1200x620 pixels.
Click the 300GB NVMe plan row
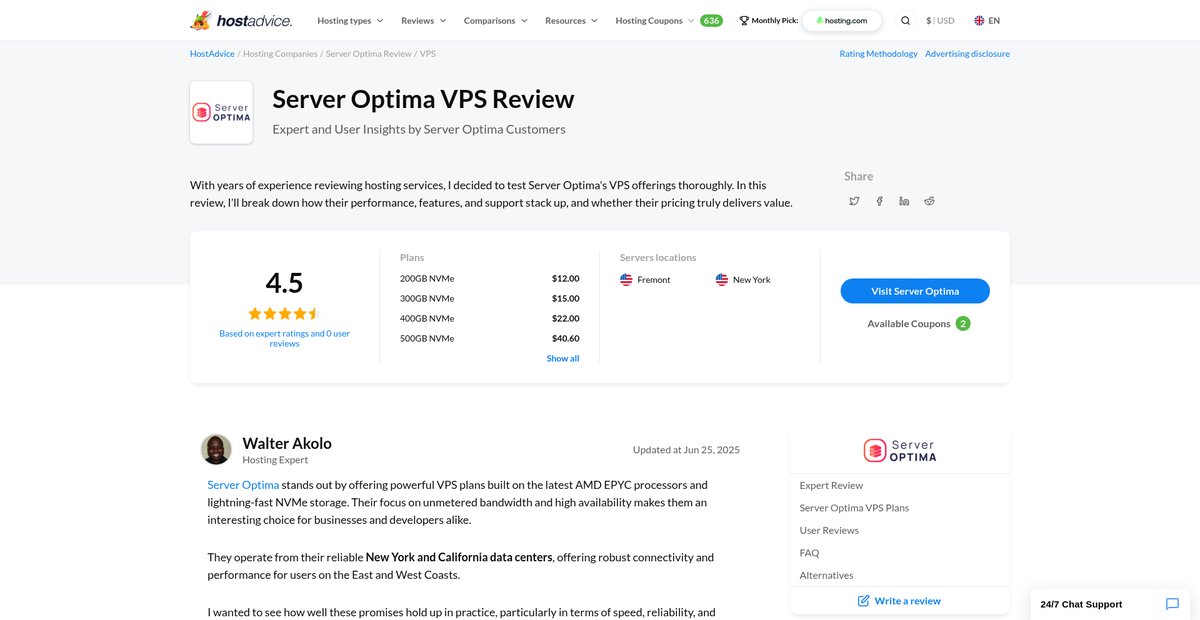489,299
